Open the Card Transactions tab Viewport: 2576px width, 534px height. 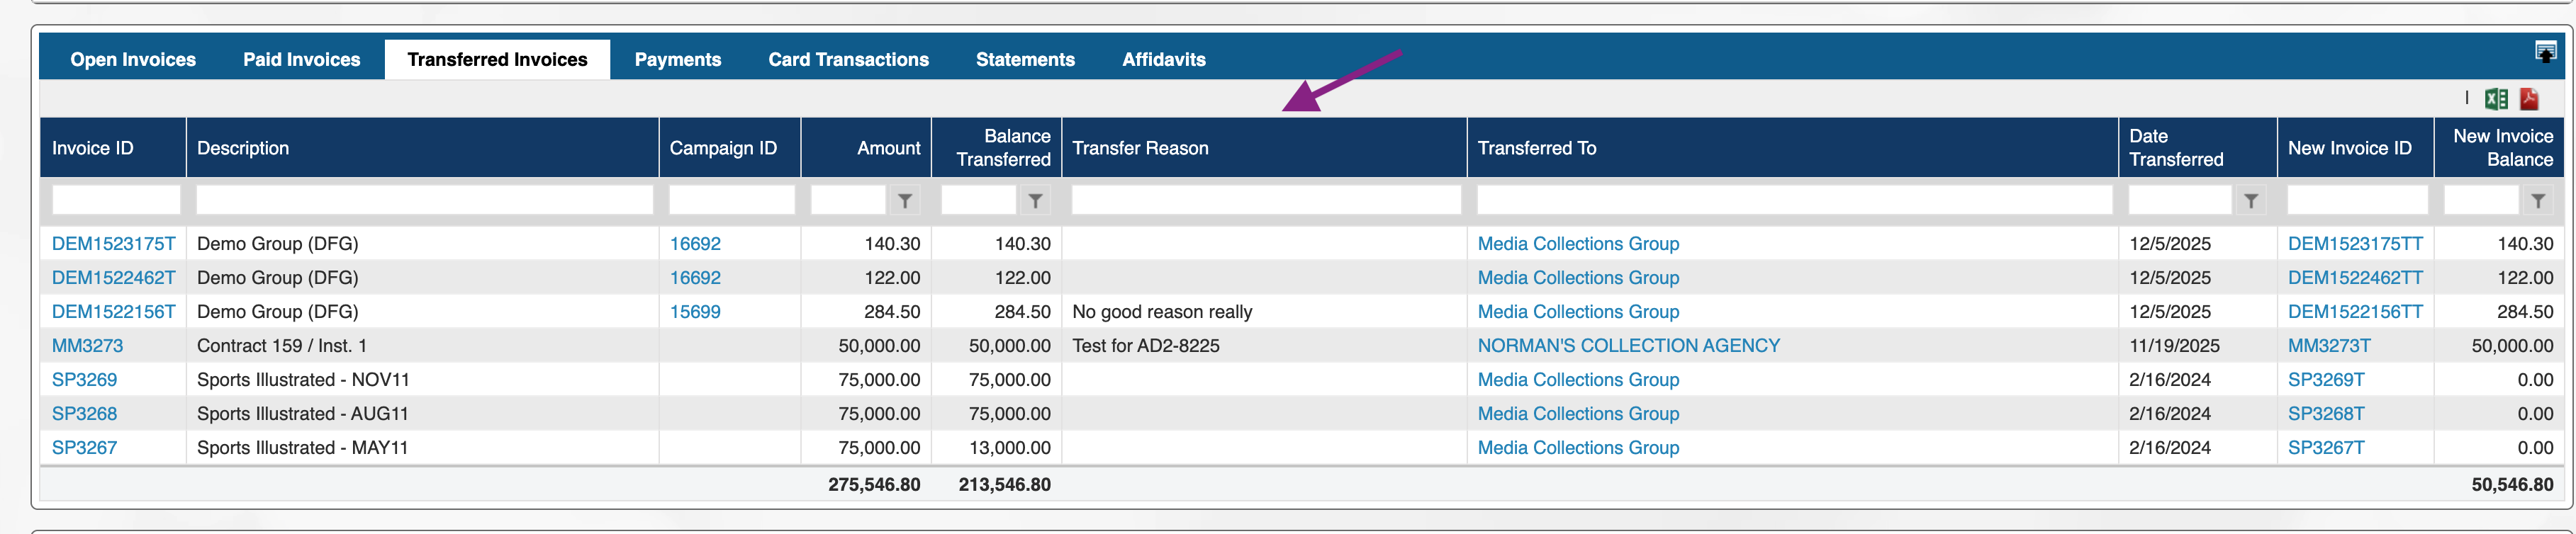point(848,60)
